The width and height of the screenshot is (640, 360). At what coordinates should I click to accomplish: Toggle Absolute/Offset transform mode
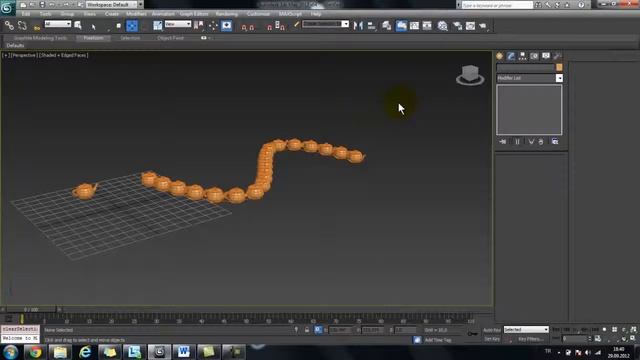[318, 330]
